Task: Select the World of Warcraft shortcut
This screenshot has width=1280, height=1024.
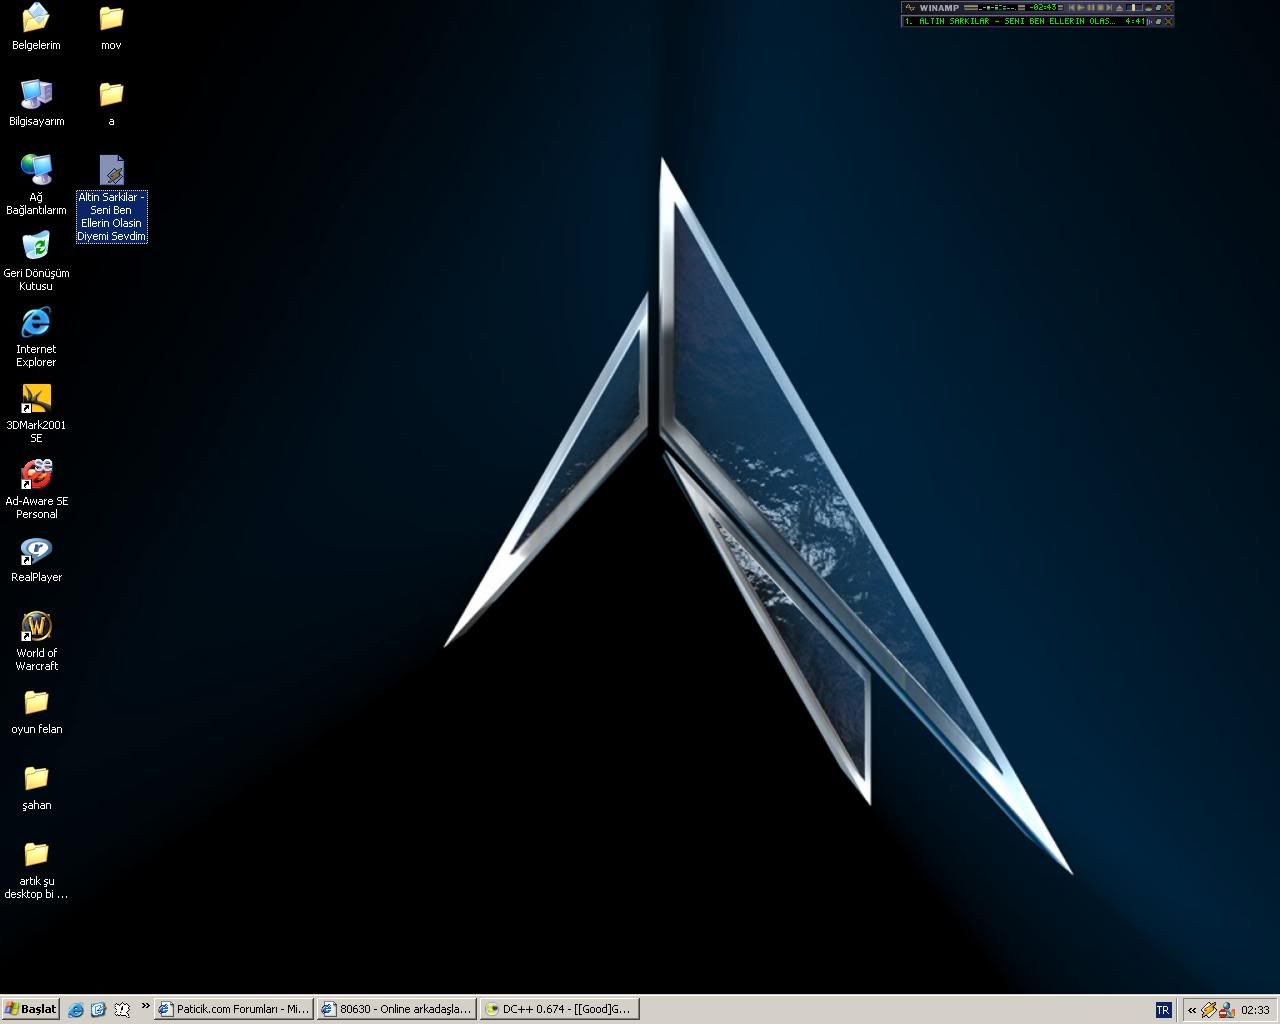Action: click(x=36, y=641)
